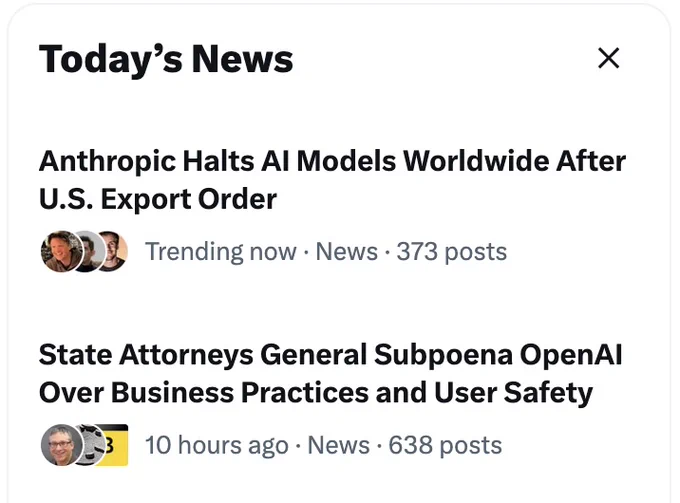Click the smiling dark-haired man avatar under Anthropic story
Image resolution: width=680 pixels, height=503 pixels.
click(x=61, y=252)
